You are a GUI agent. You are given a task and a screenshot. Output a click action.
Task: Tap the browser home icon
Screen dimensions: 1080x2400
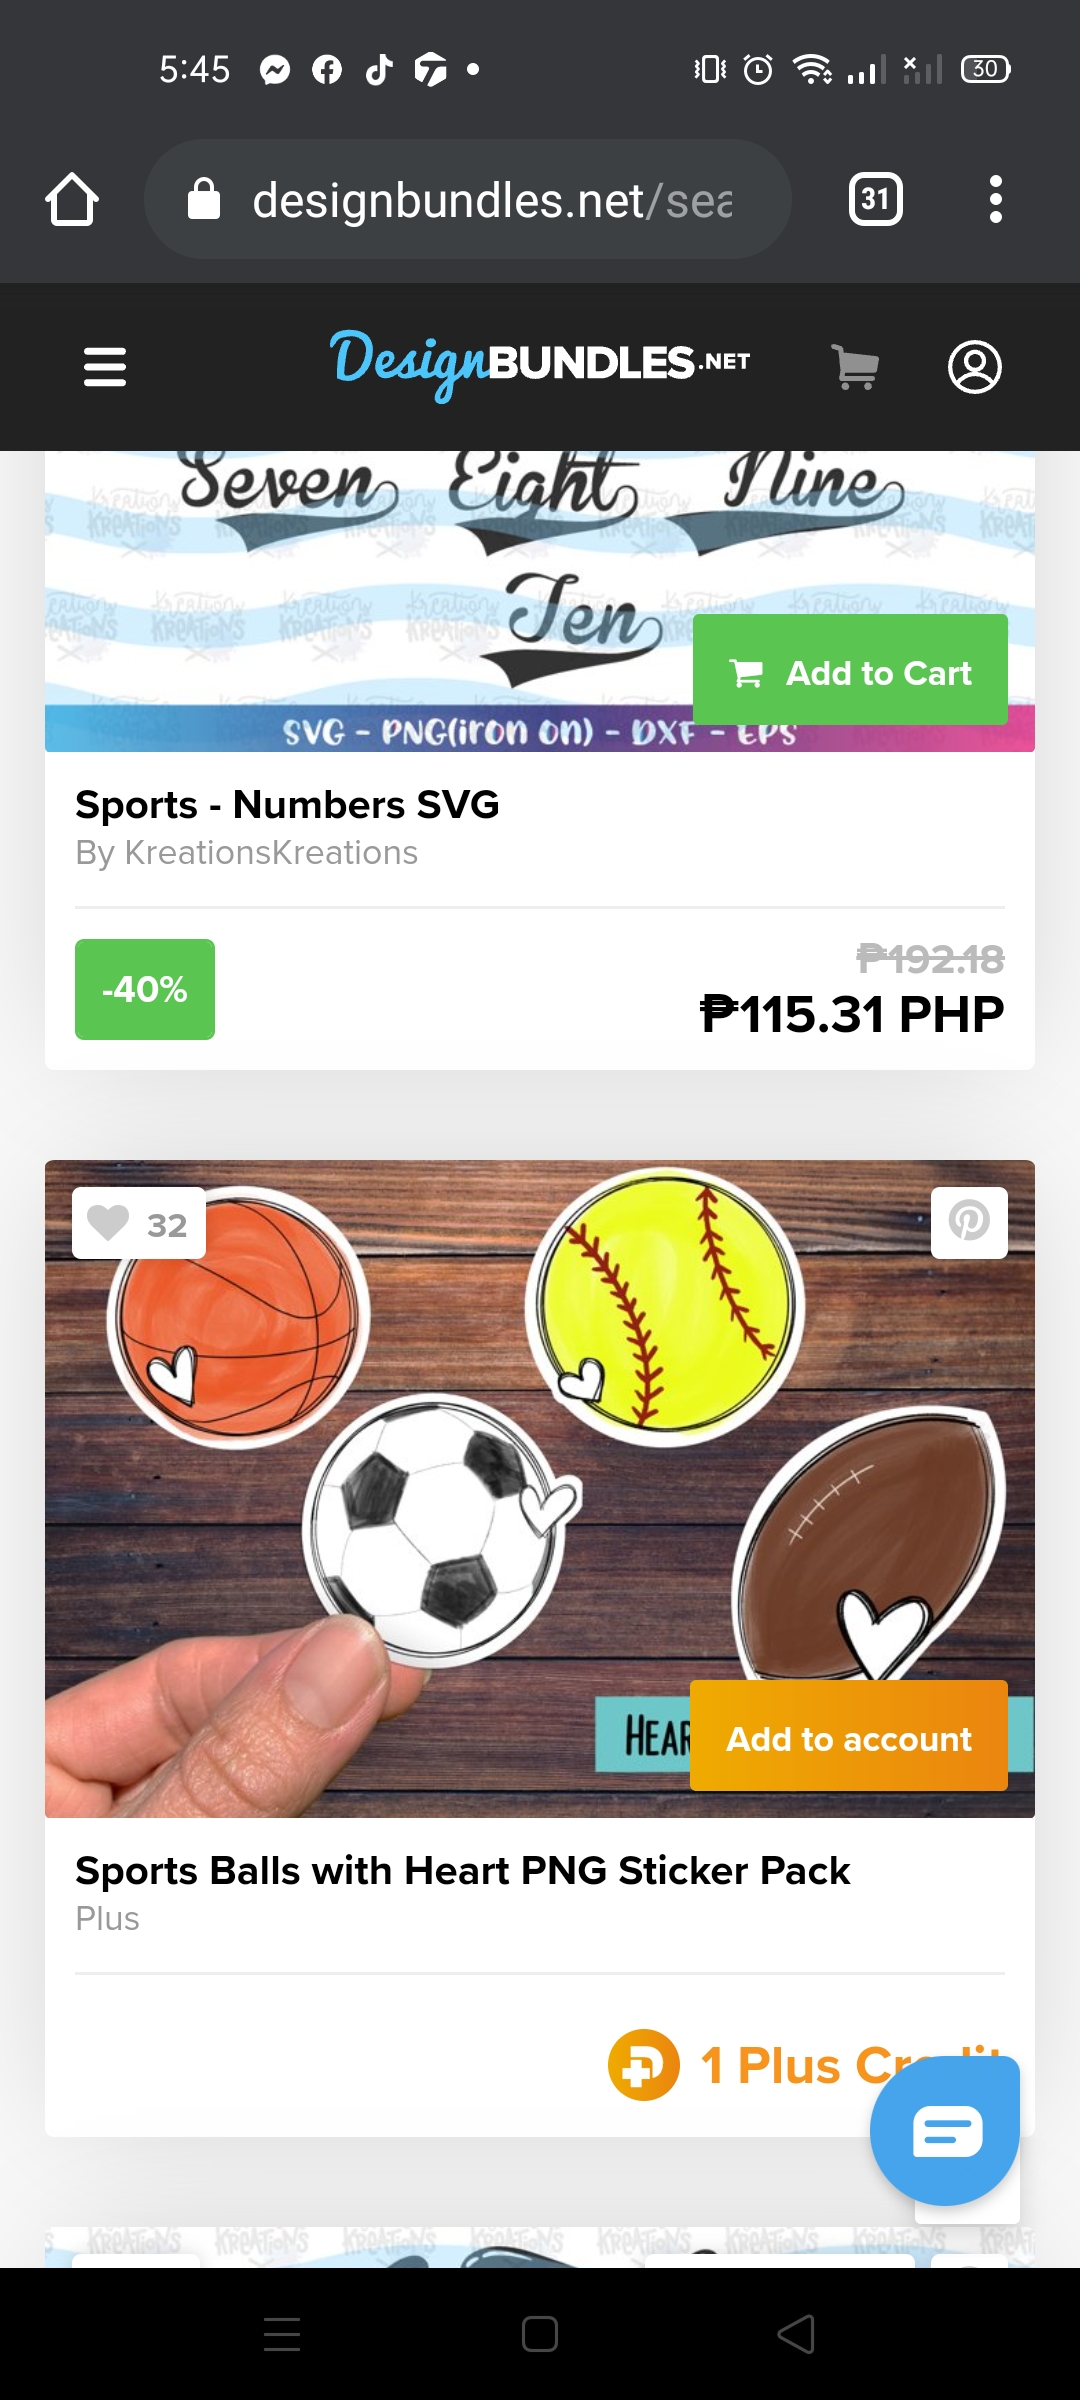click(x=72, y=199)
